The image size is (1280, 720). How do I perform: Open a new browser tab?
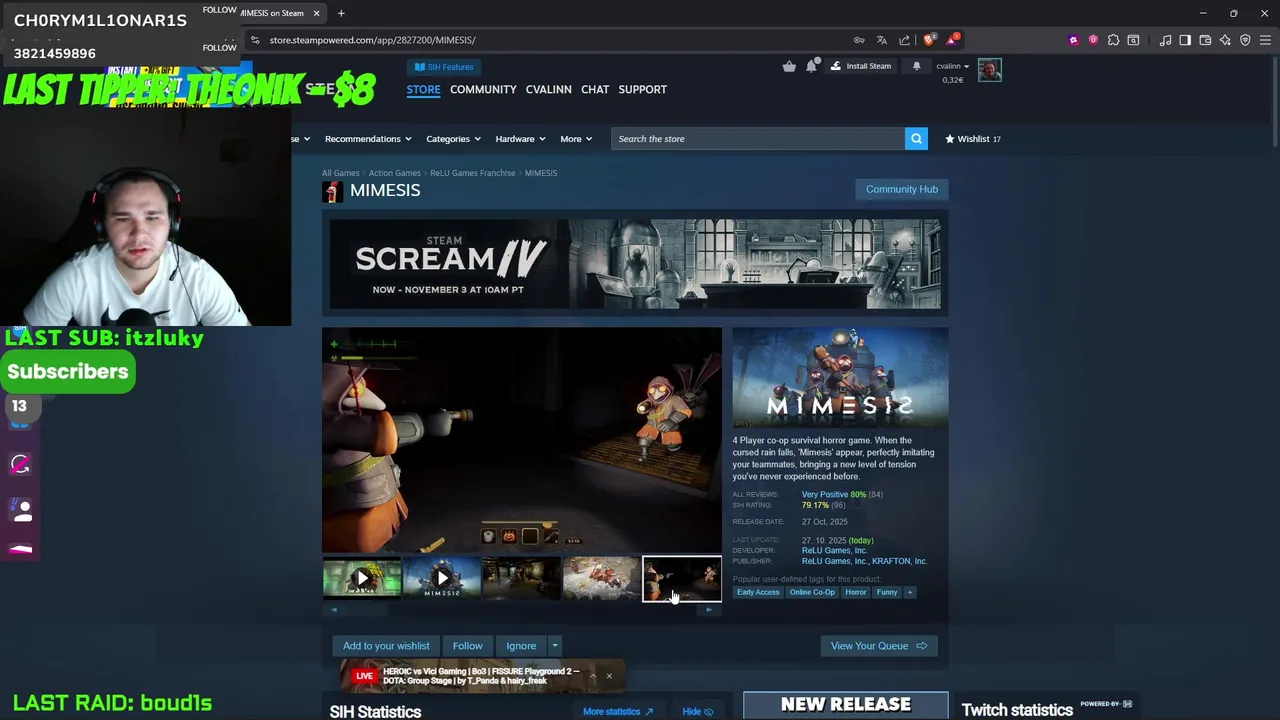[341, 13]
